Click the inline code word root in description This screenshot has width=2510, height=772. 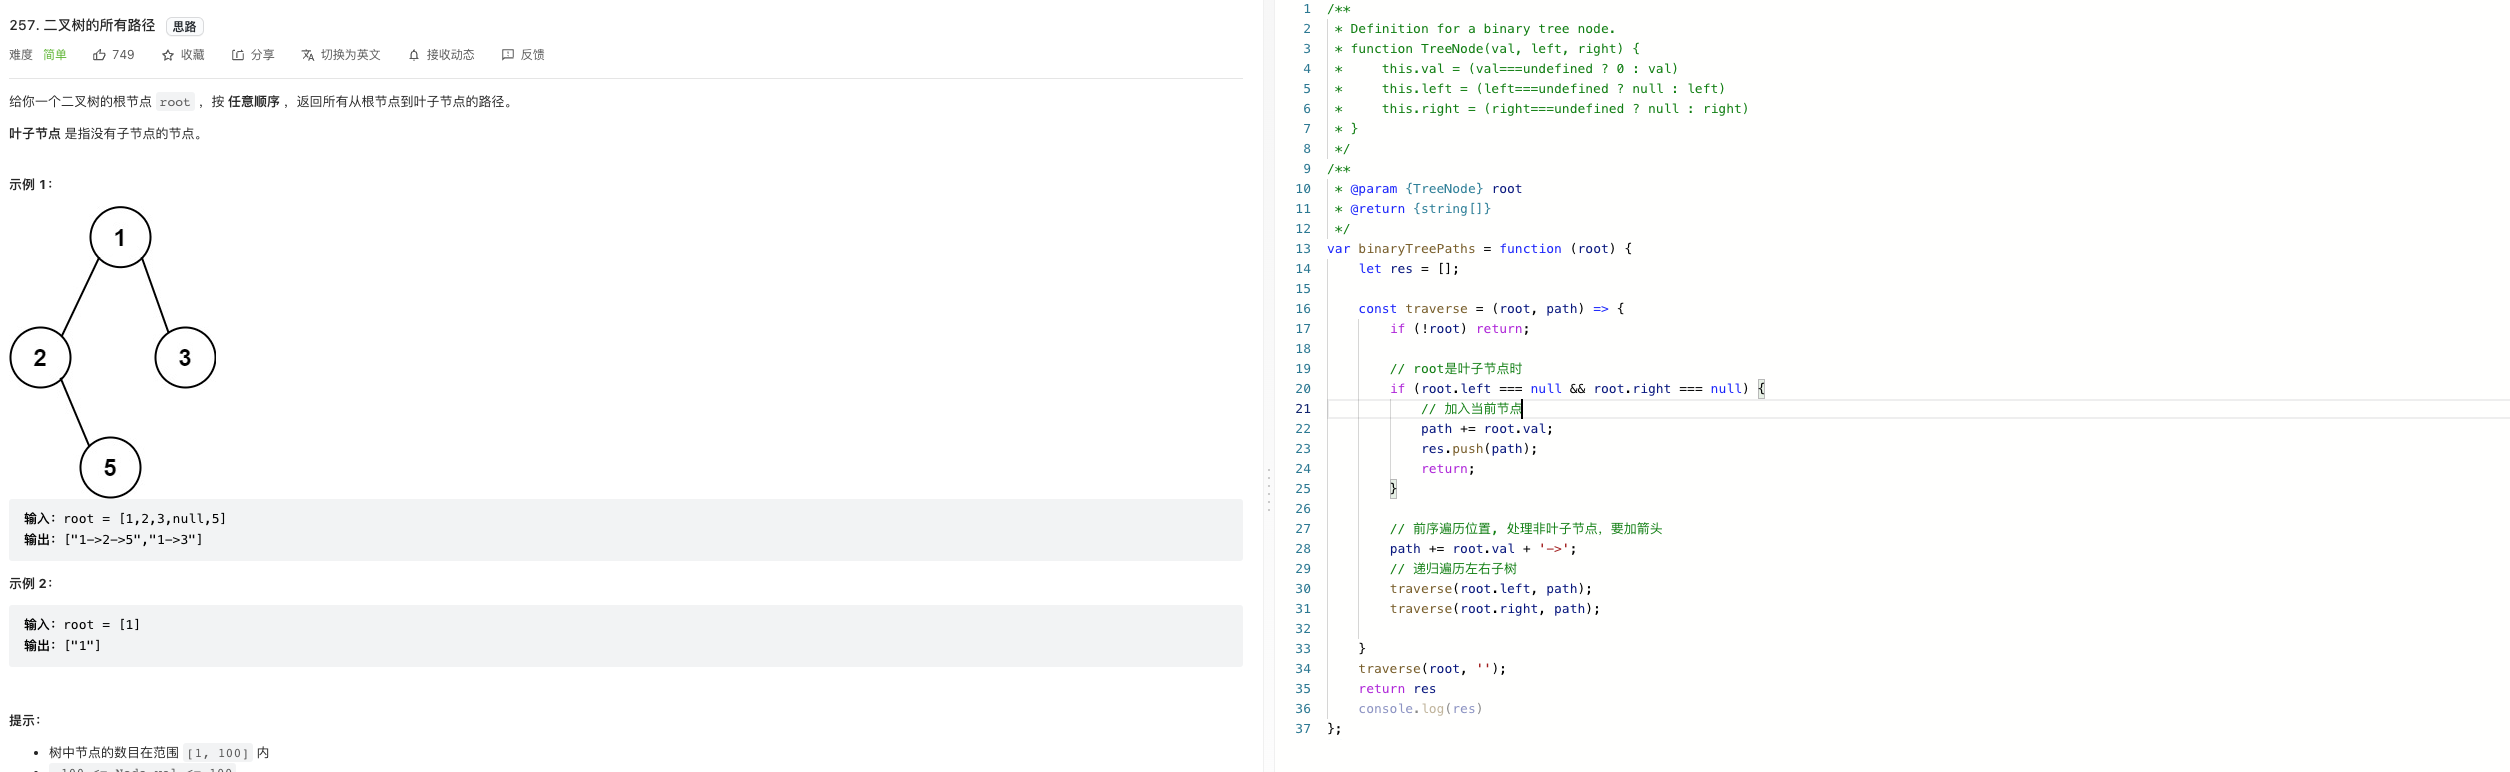coord(174,102)
